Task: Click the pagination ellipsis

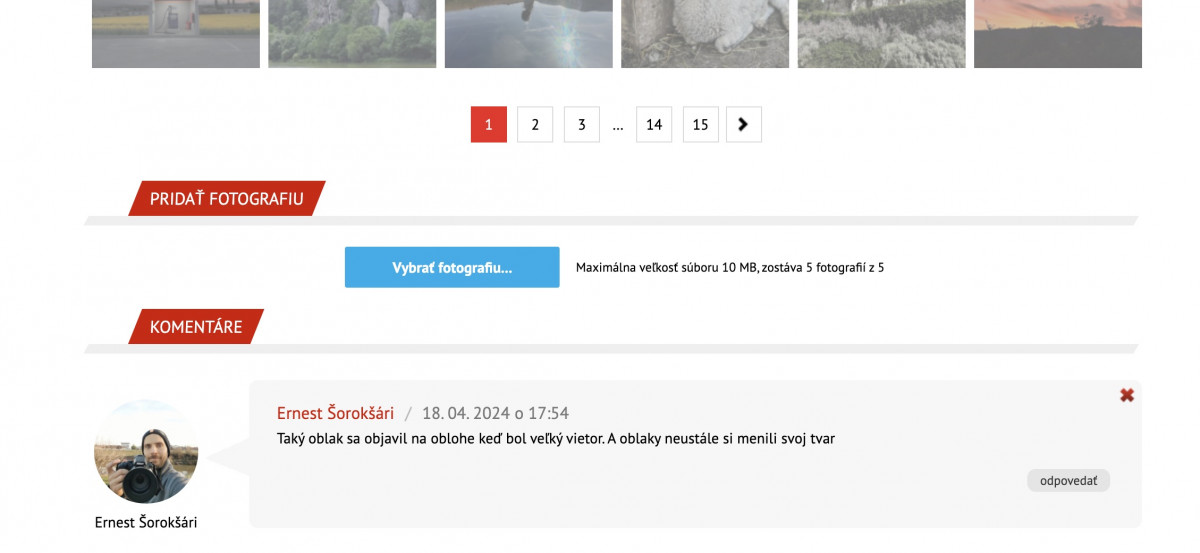Action: (618, 126)
